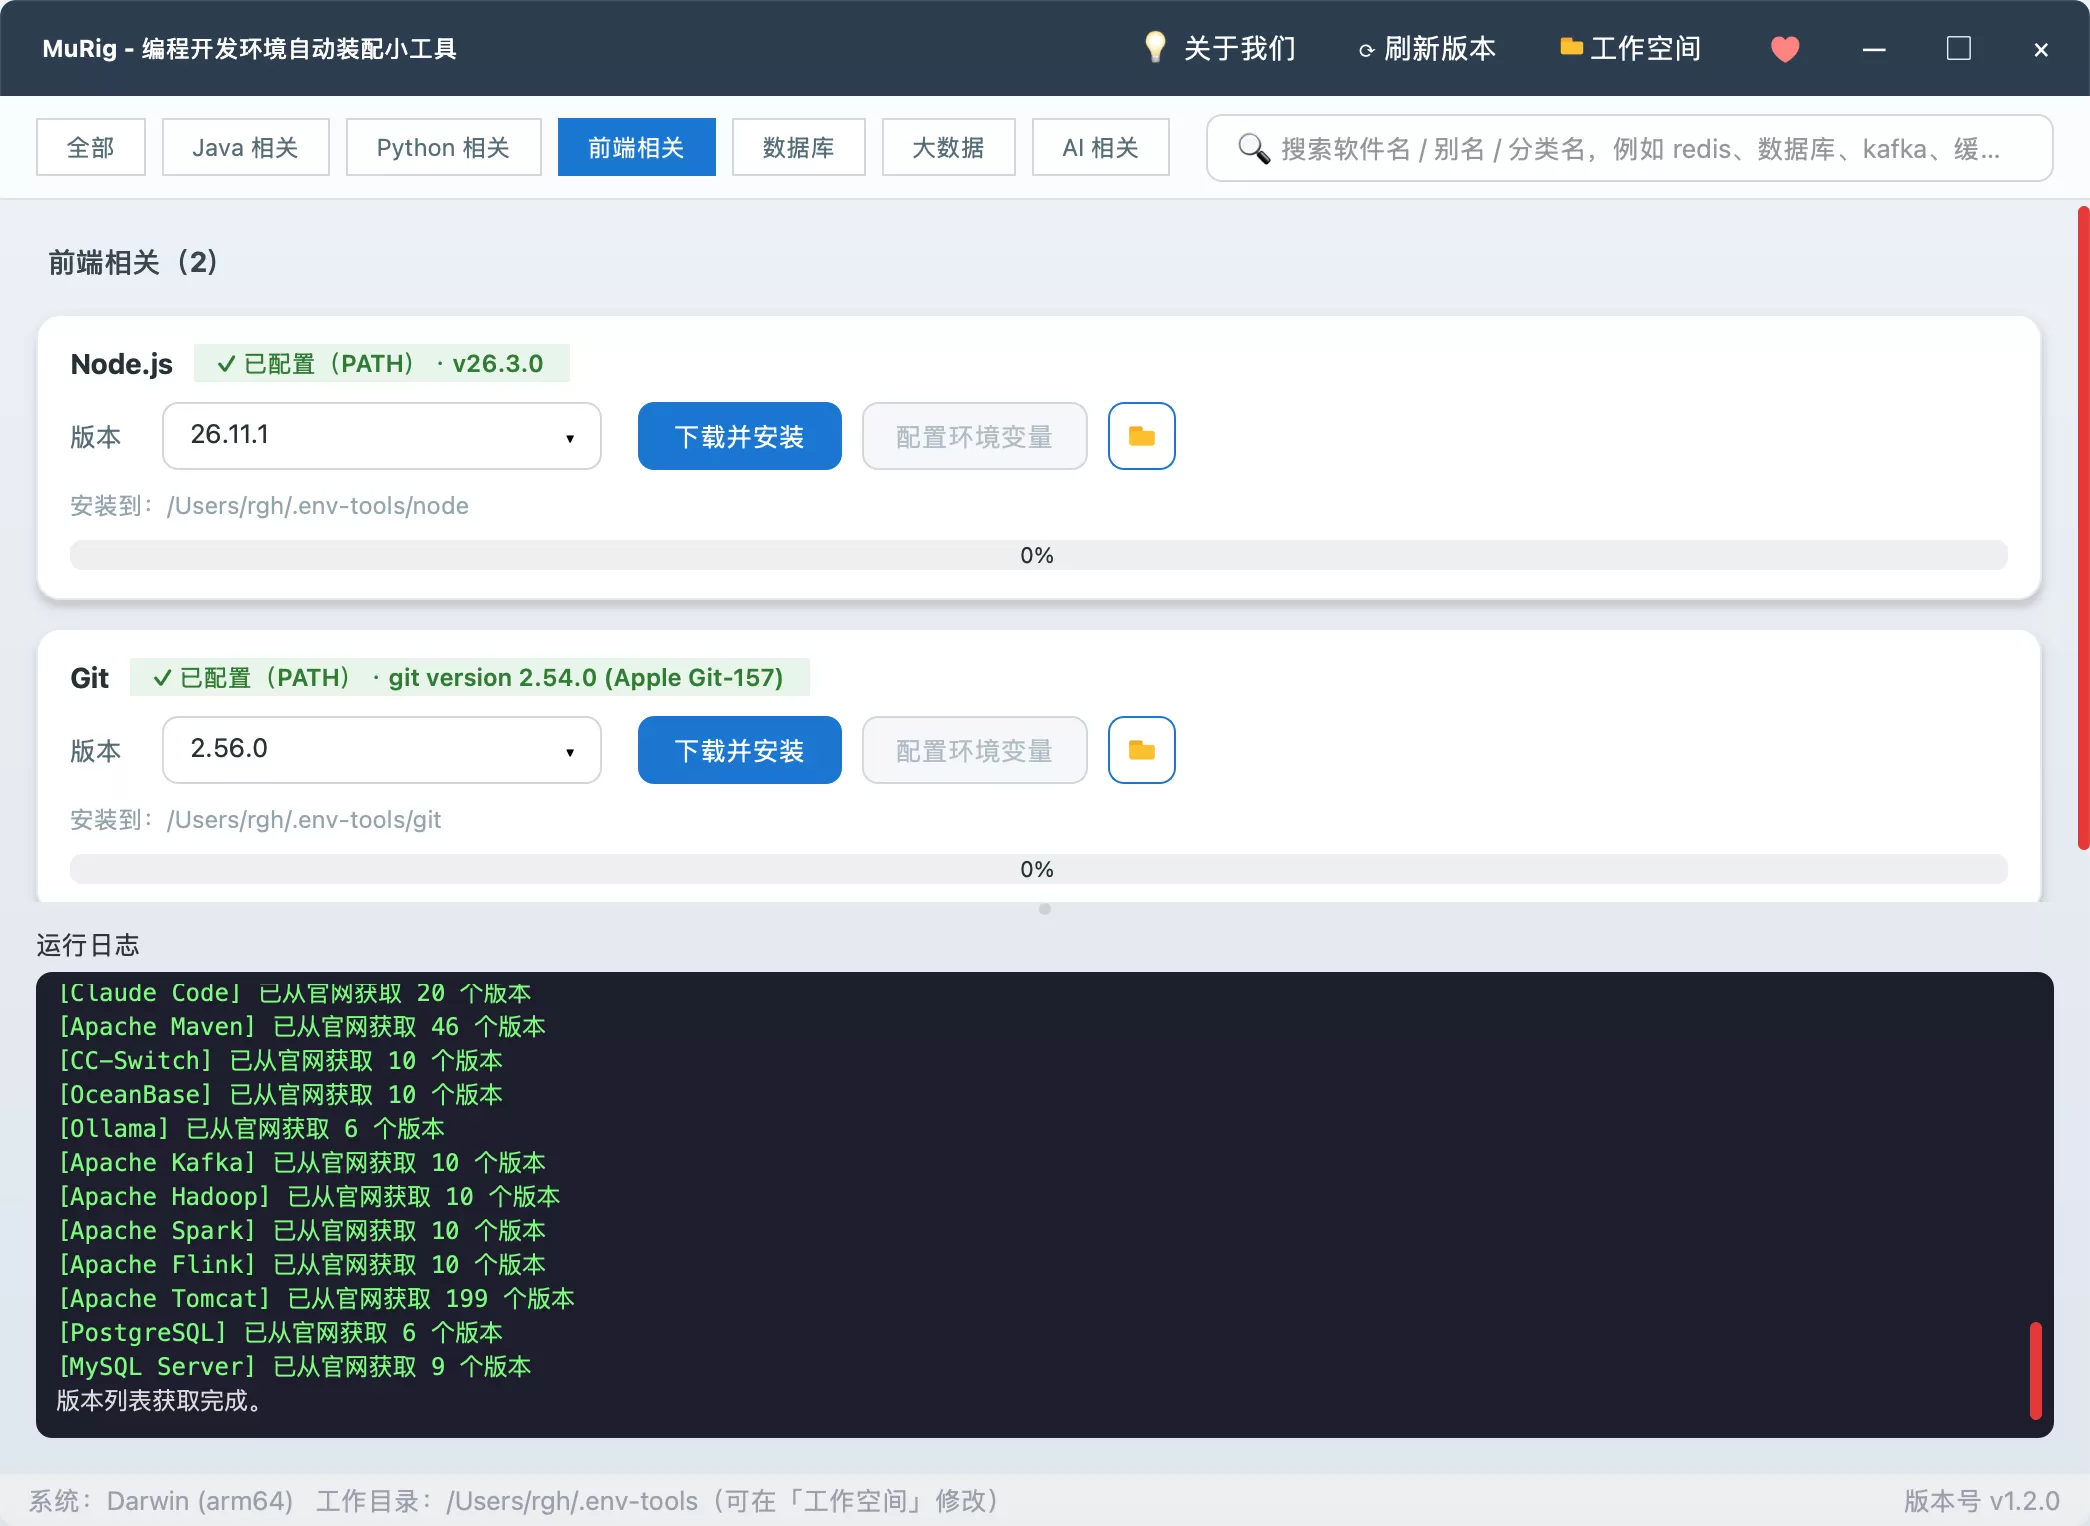Click the software list vertical scrollbar
The image size is (2090, 1526).
point(2083,528)
